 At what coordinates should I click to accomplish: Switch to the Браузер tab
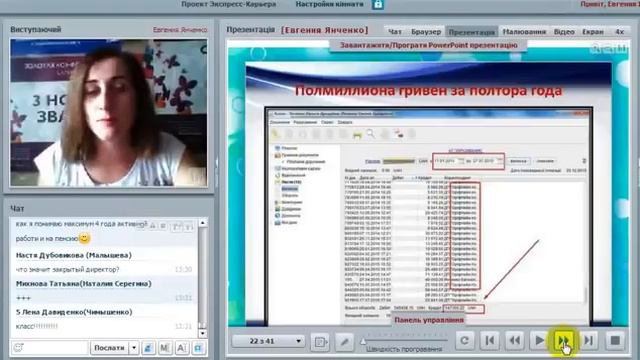point(426,31)
